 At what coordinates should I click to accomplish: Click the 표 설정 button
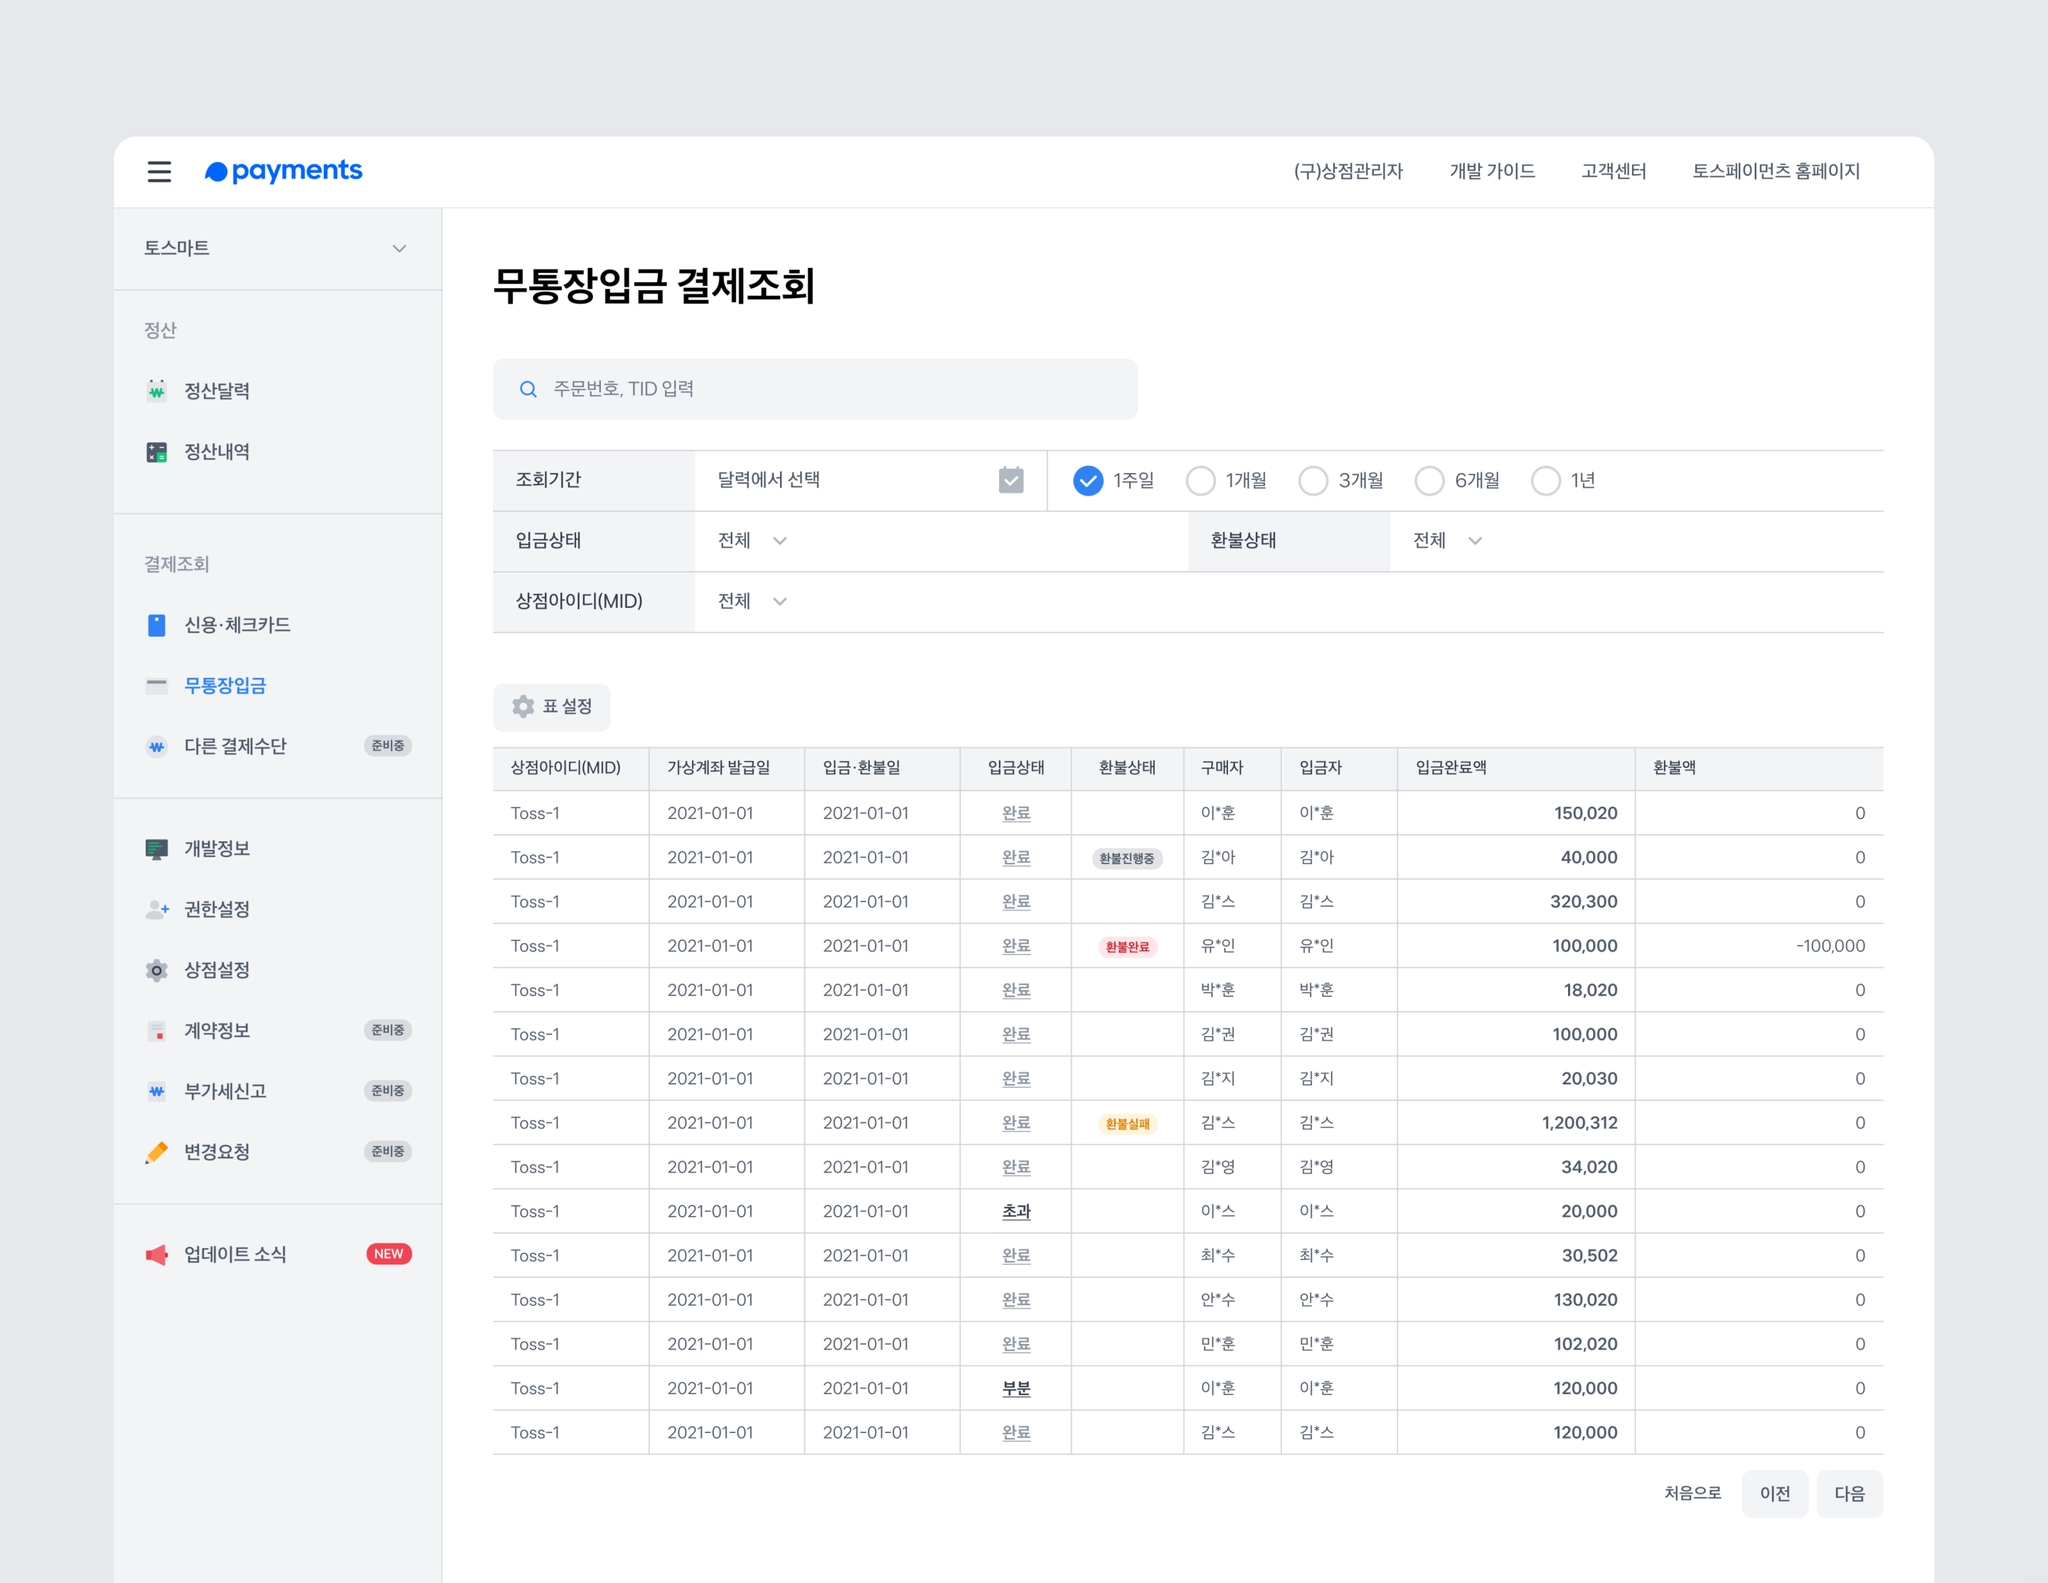pyautogui.click(x=552, y=707)
